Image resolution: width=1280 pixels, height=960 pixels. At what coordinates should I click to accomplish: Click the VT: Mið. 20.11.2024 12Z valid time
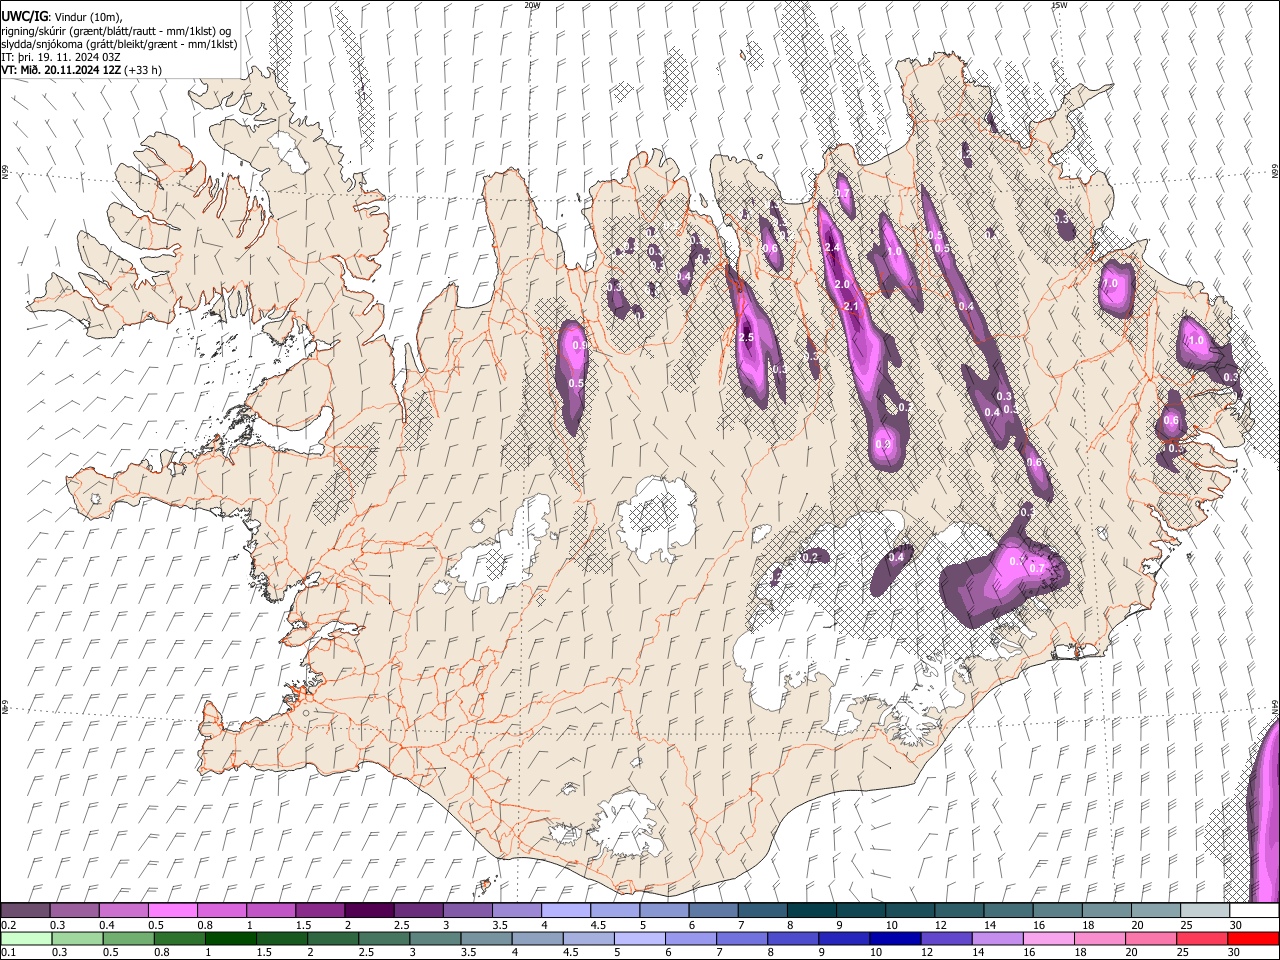pos(62,70)
